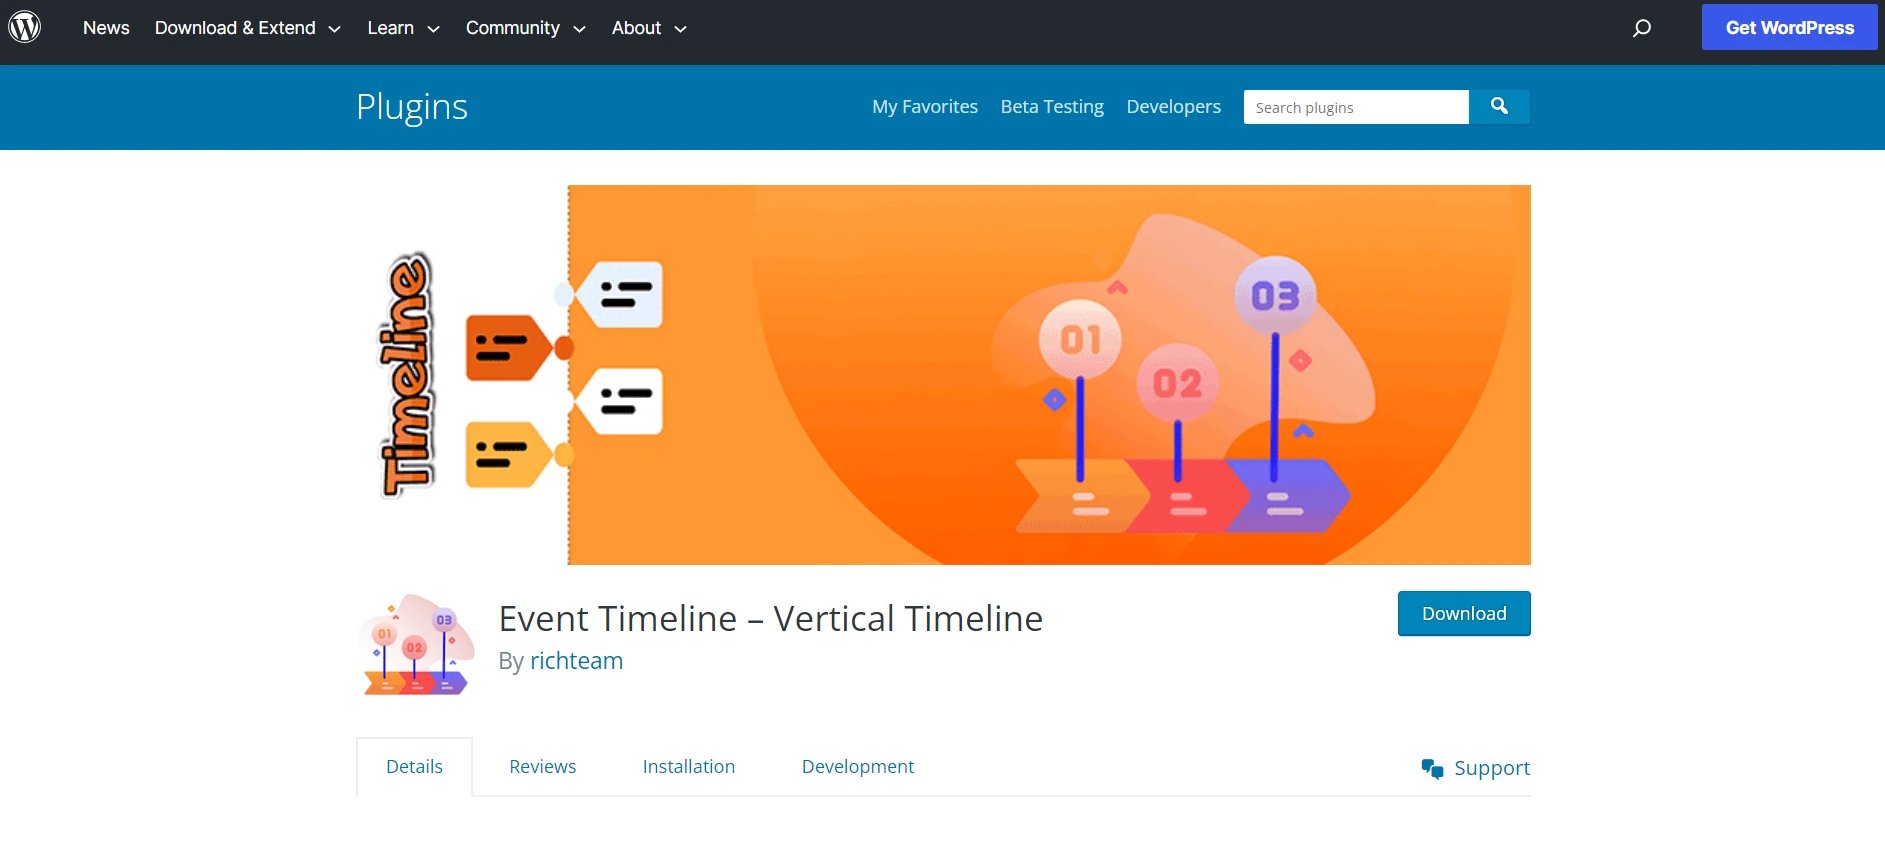This screenshot has width=1885, height=852.
Task: Switch to the Development tab
Action: pyautogui.click(x=857, y=766)
